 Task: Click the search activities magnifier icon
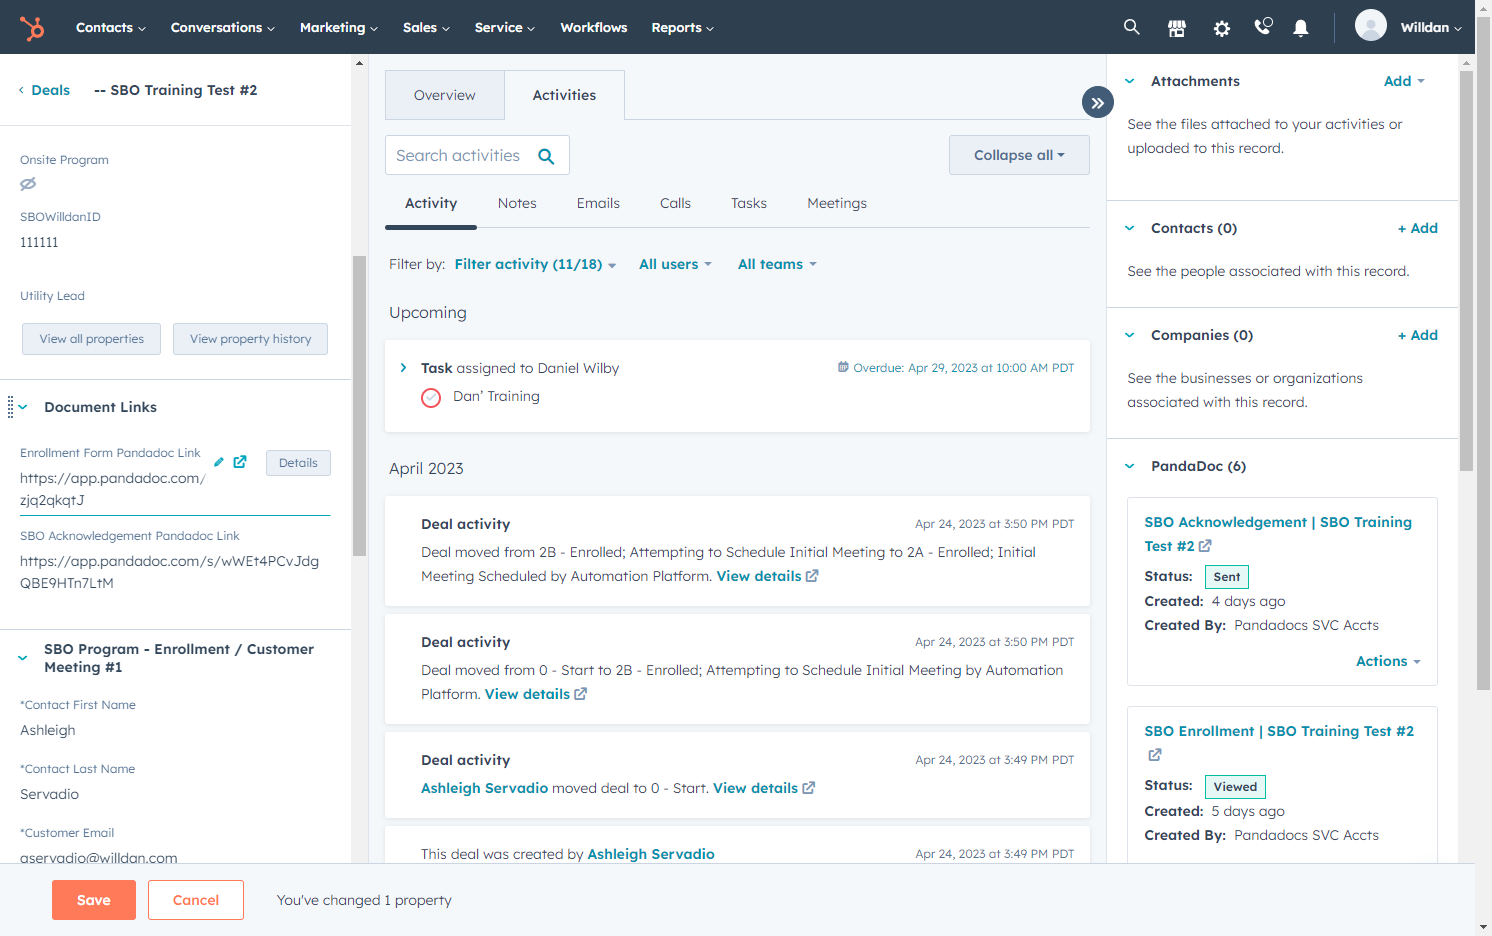click(x=546, y=156)
